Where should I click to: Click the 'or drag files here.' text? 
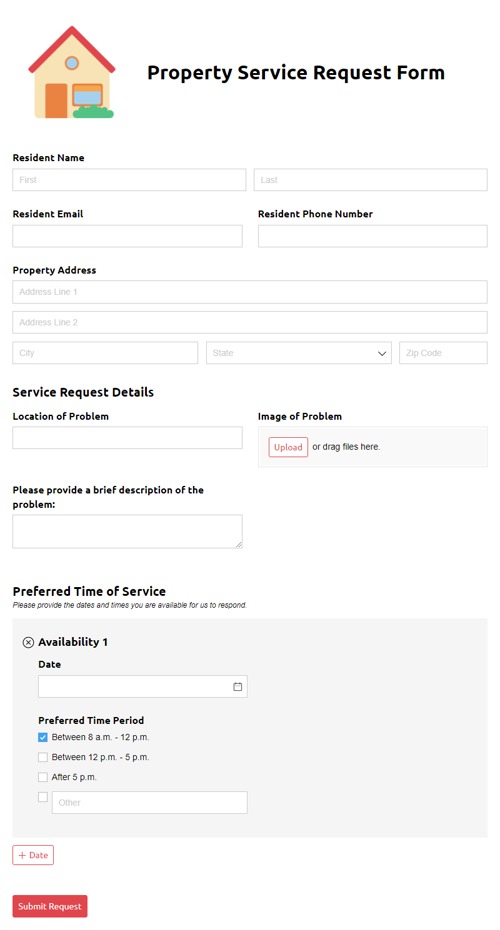(x=346, y=447)
